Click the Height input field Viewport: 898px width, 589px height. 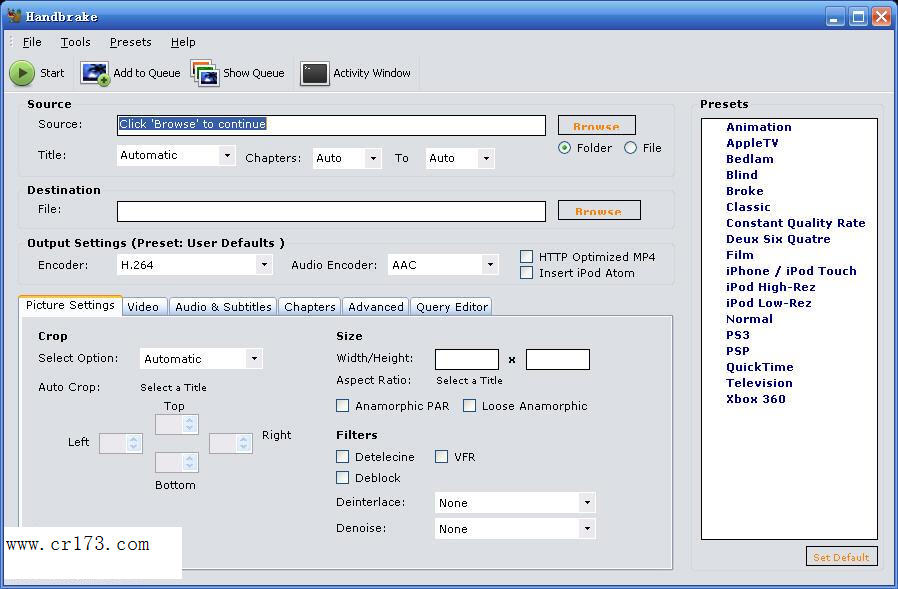[x=558, y=359]
